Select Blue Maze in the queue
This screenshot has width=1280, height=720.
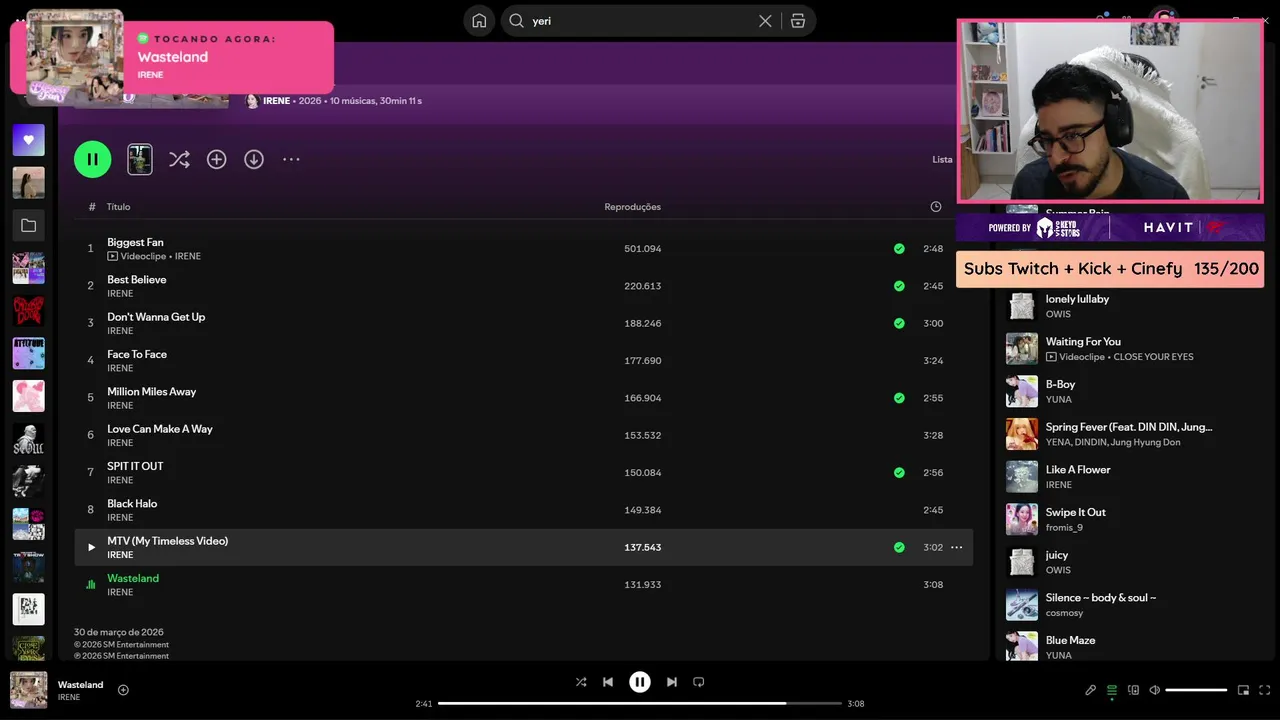tap(1070, 640)
